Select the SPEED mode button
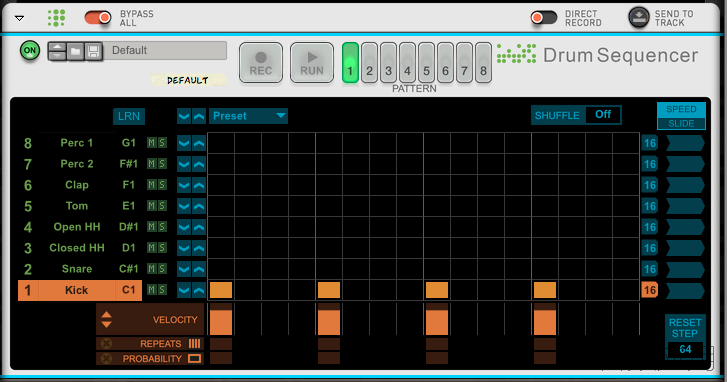 point(681,109)
